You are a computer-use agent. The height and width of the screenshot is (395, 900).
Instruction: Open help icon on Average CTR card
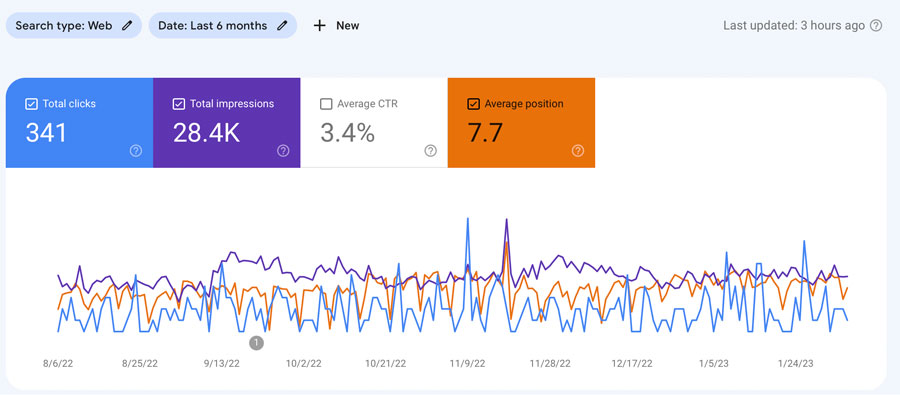(430, 151)
